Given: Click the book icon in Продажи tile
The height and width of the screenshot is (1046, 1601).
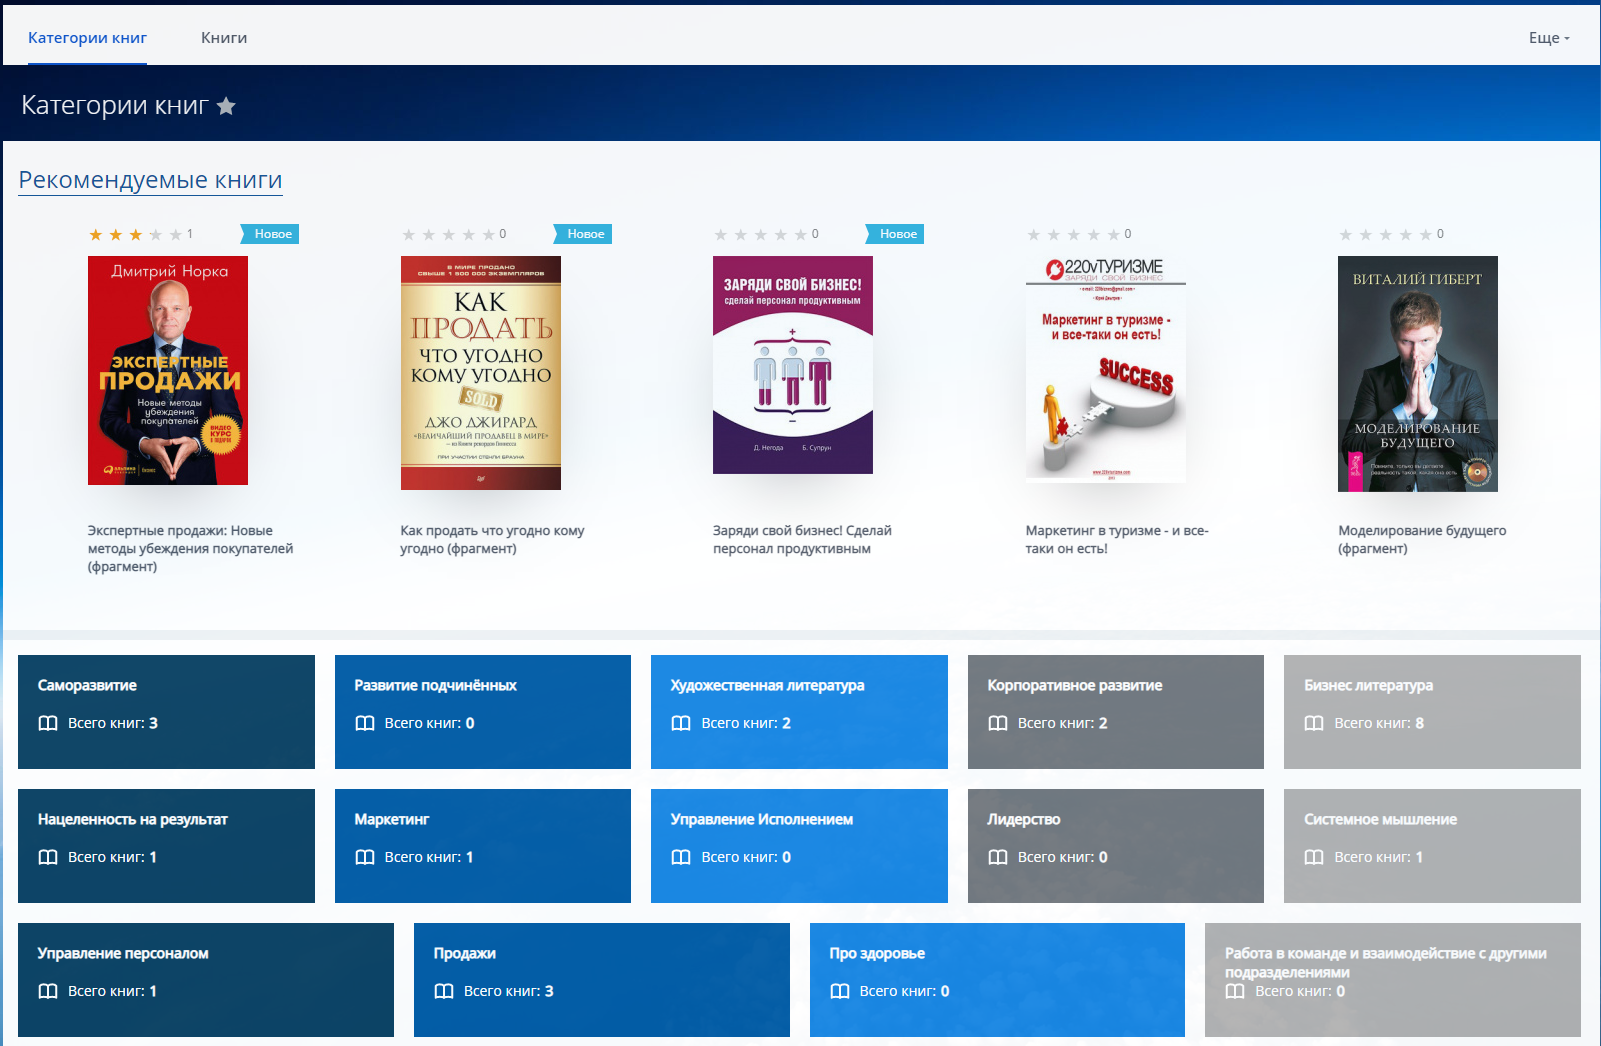Looking at the screenshot, I should (444, 991).
